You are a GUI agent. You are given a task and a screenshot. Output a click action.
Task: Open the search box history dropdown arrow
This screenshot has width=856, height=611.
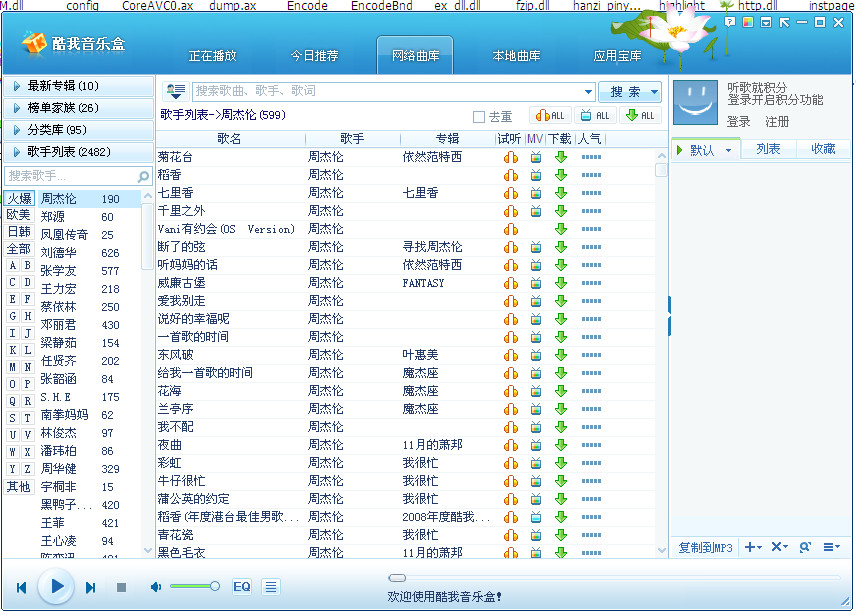(588, 92)
